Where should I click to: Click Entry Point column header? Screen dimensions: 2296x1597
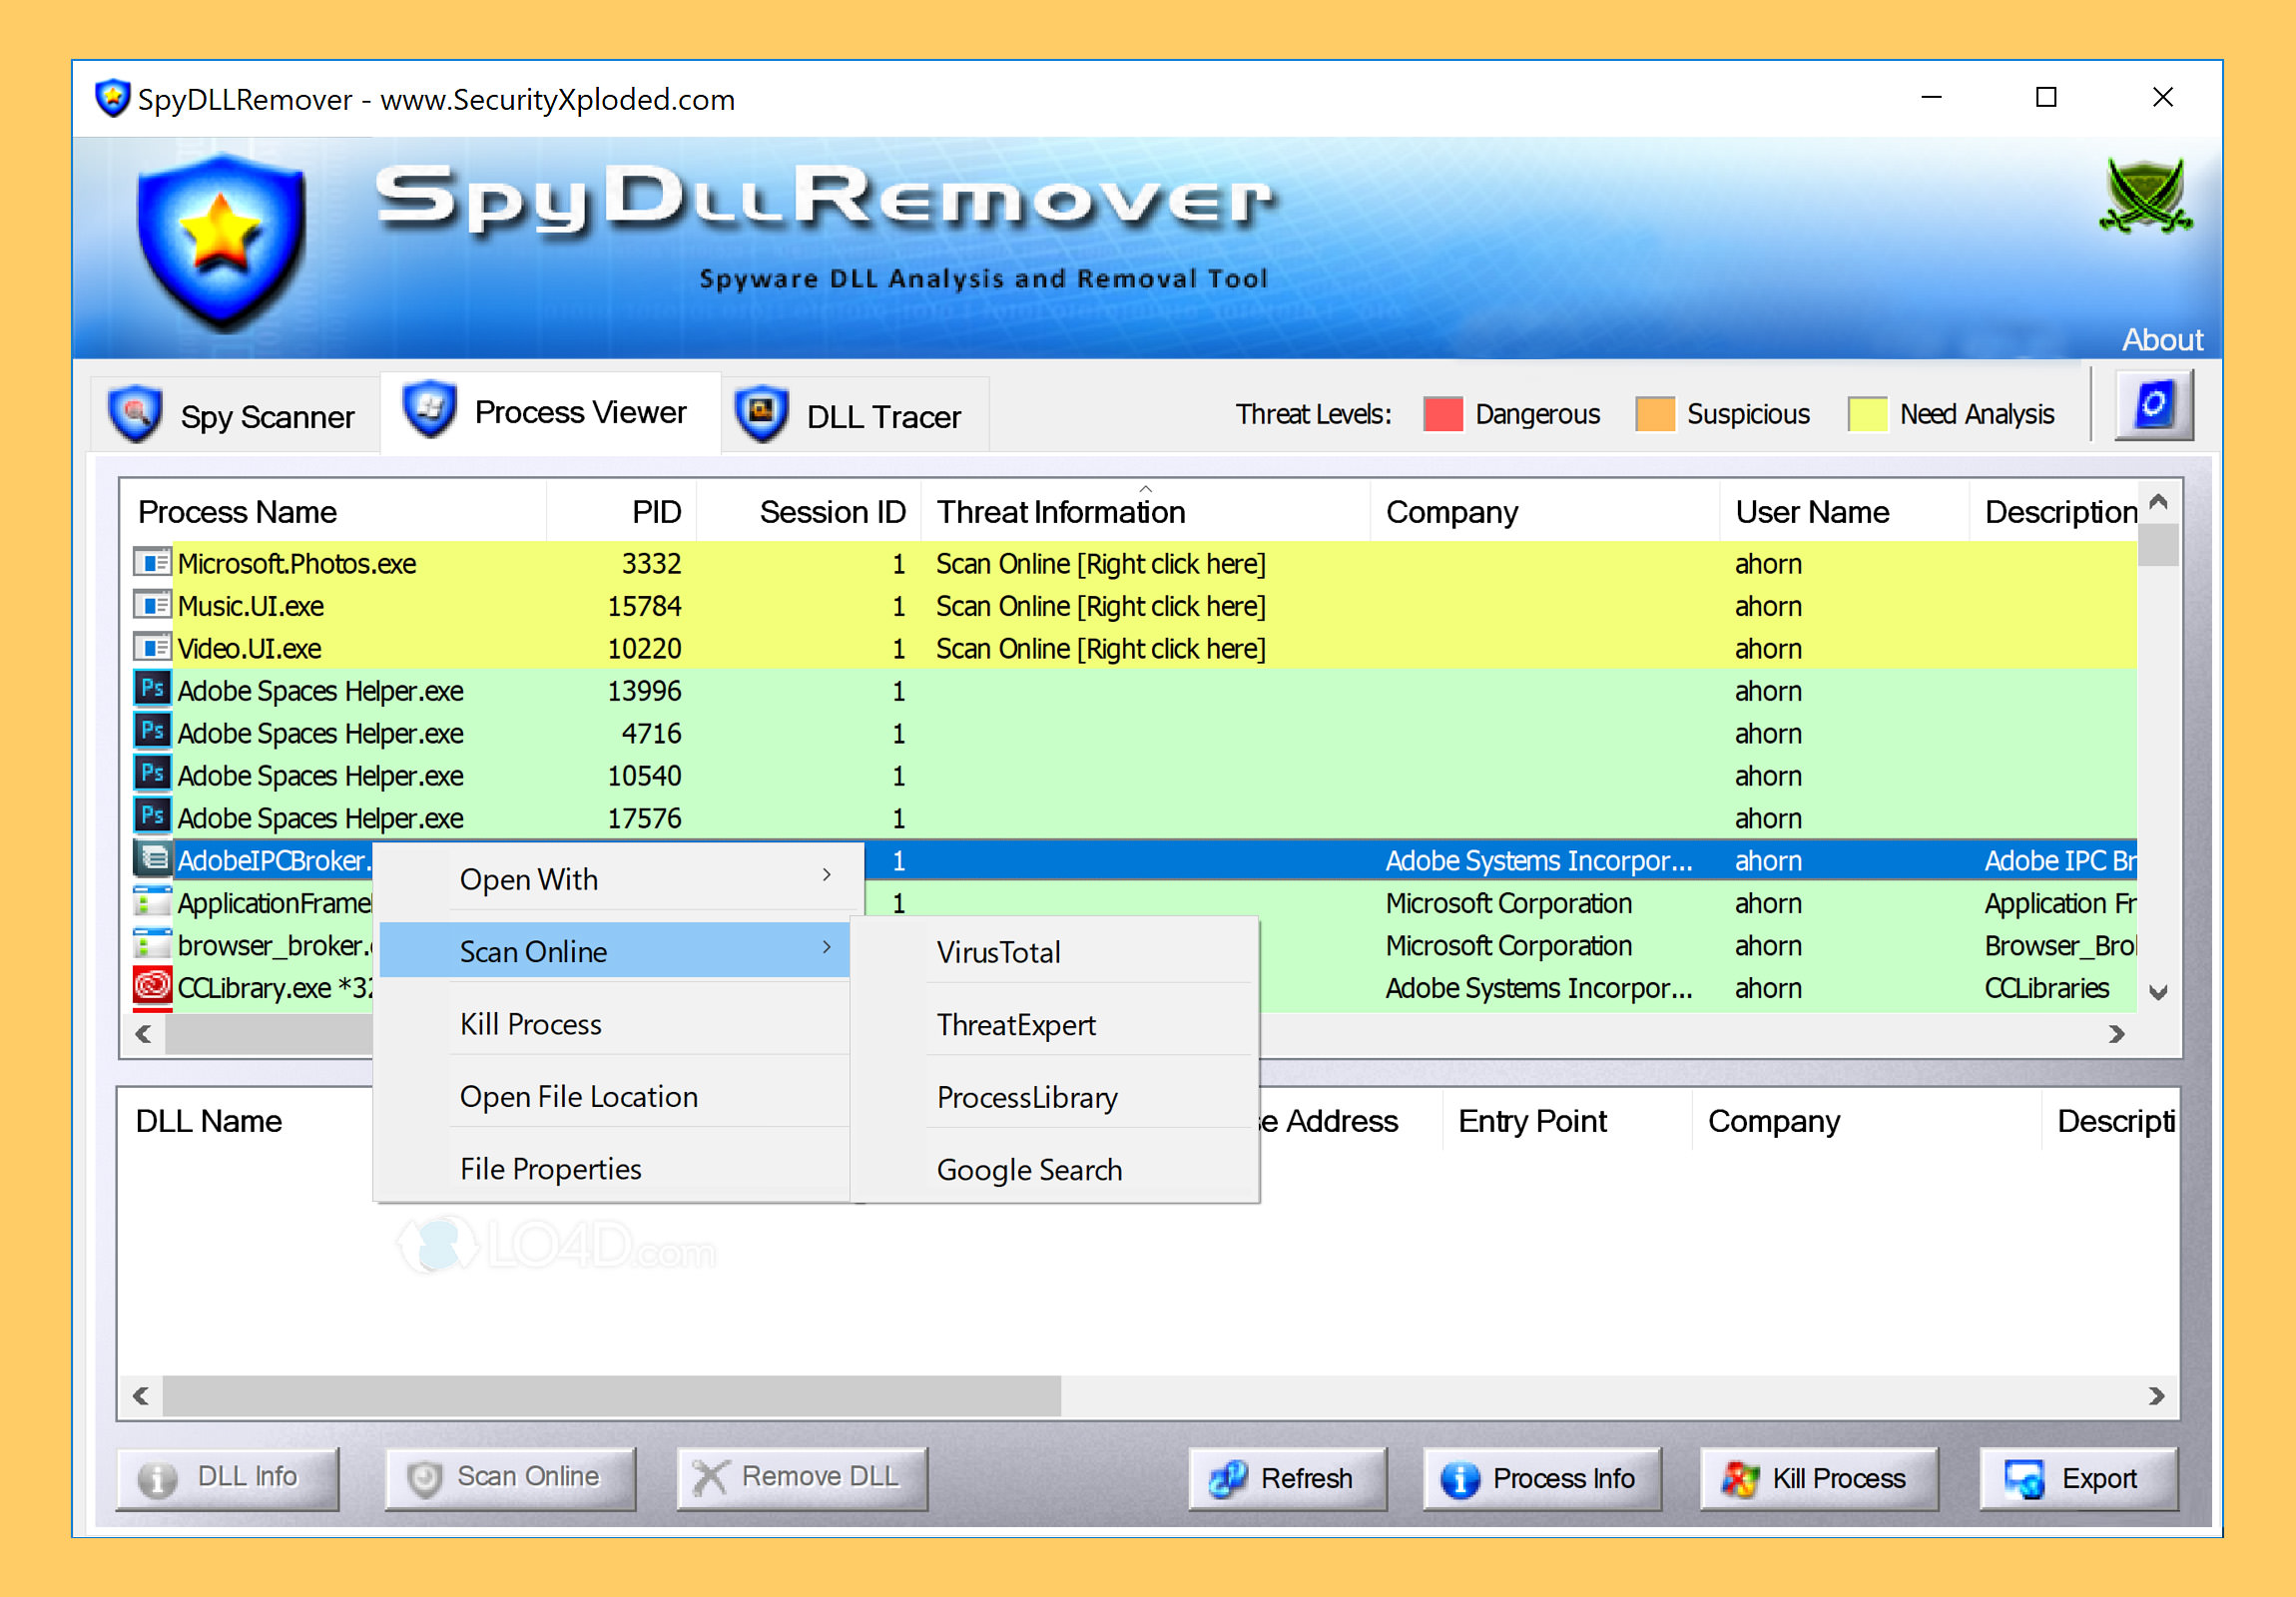(1568, 1120)
